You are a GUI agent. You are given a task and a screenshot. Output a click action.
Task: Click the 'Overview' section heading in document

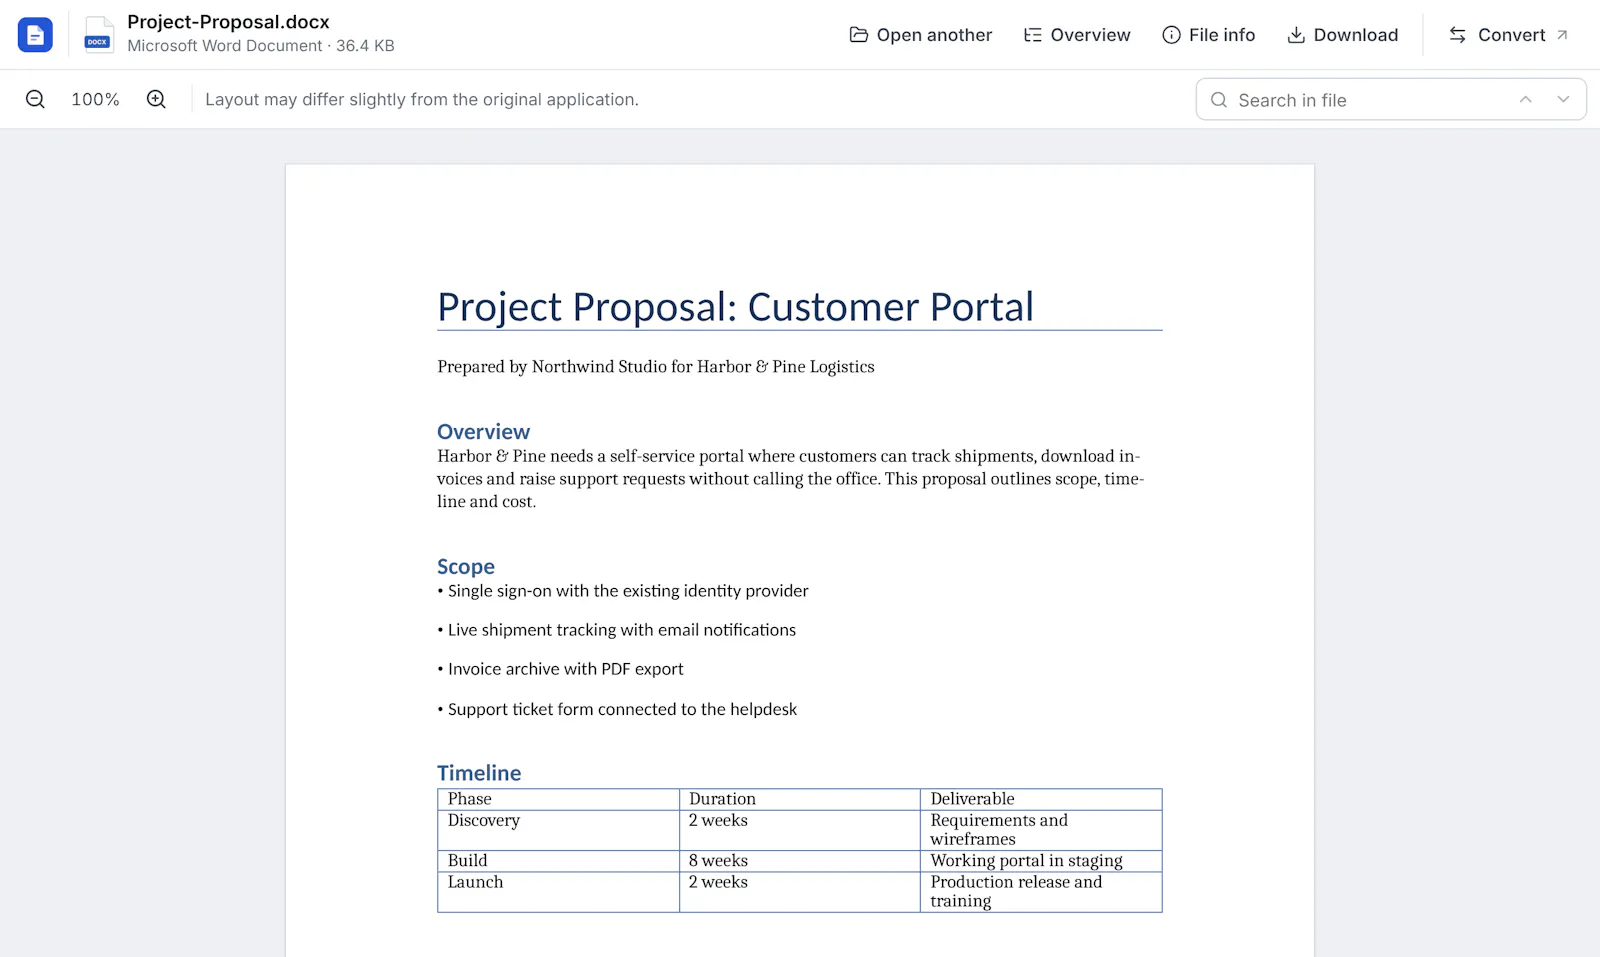point(483,432)
